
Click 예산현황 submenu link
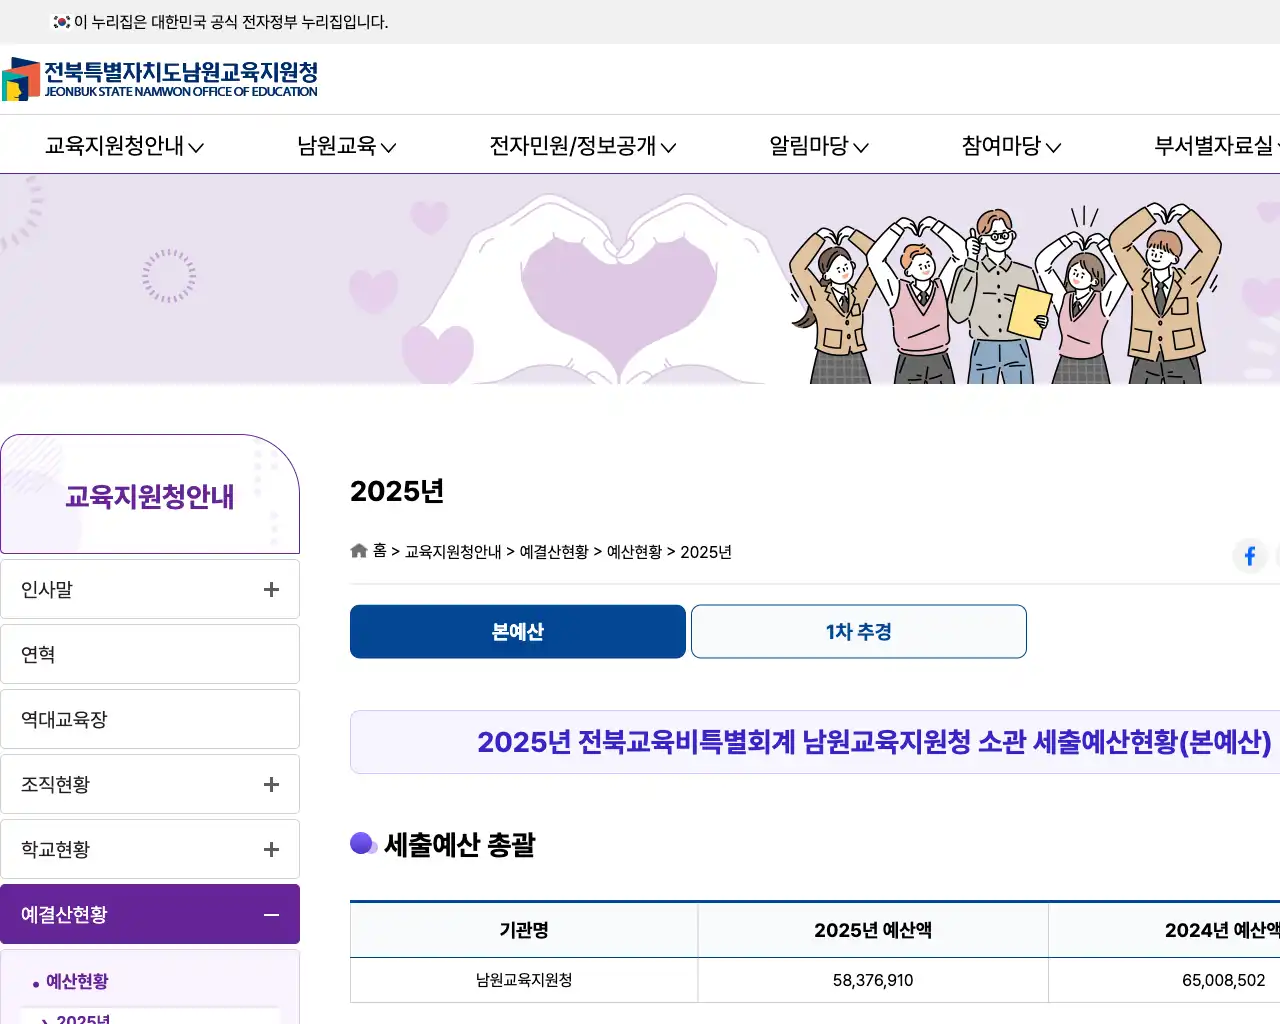point(77,982)
